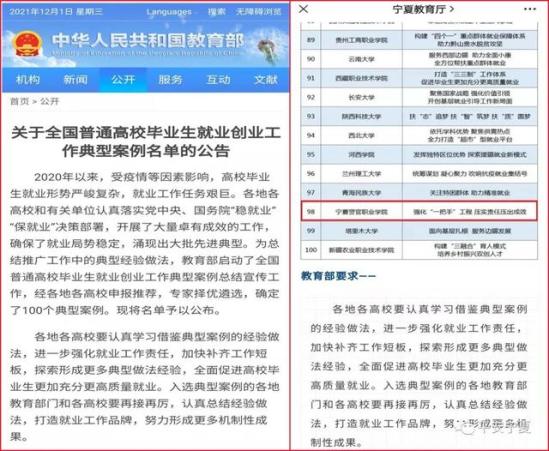The height and width of the screenshot is (451, 549).
Task: Enable 无障碍浏览 accessibility mode
Action: tap(258, 12)
